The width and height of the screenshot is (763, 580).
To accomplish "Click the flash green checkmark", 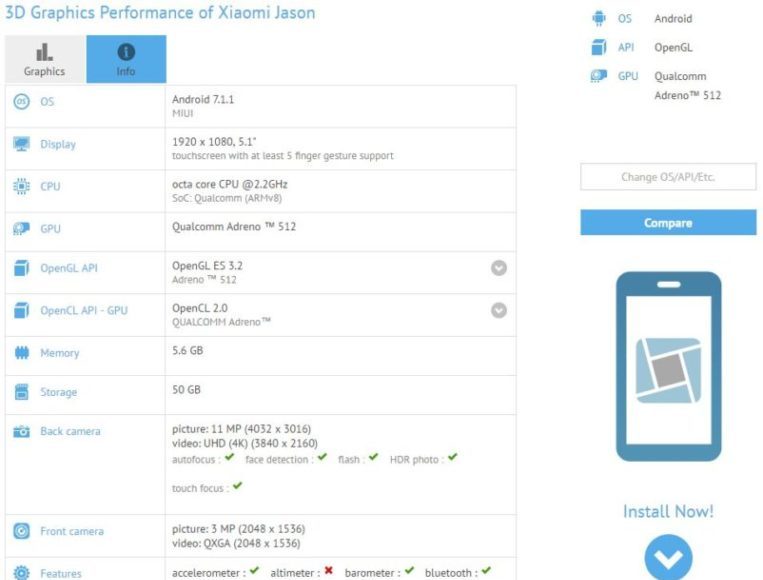I will (x=373, y=457).
